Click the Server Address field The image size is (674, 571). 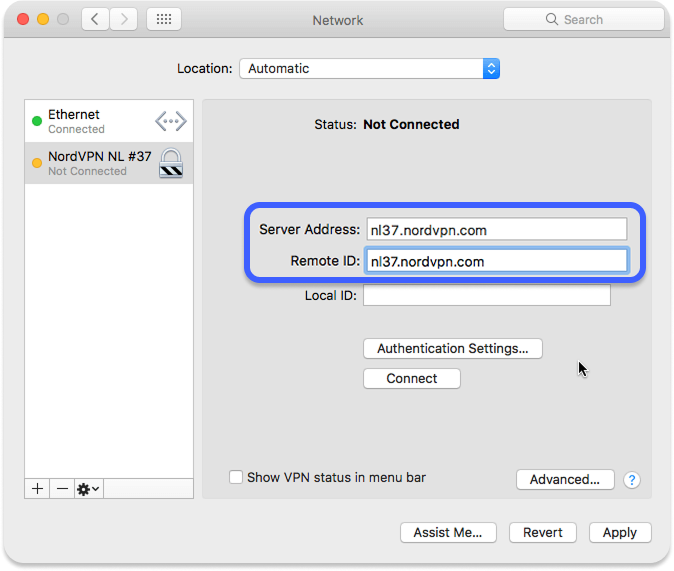pyautogui.click(x=496, y=230)
